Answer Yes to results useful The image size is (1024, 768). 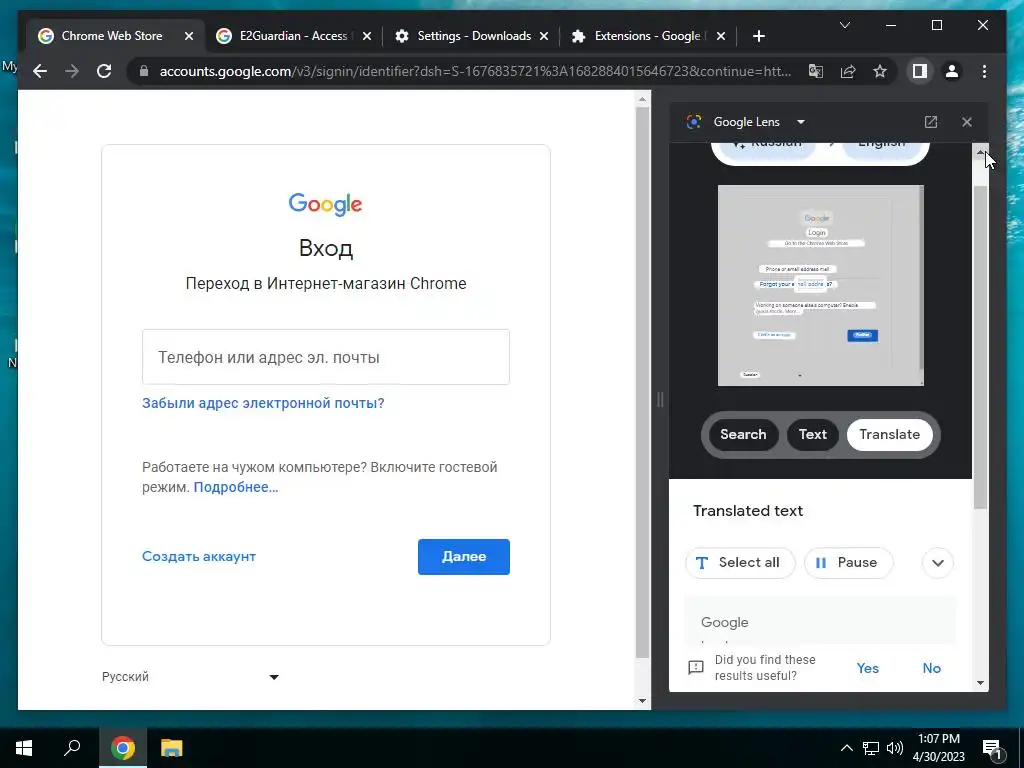867,668
